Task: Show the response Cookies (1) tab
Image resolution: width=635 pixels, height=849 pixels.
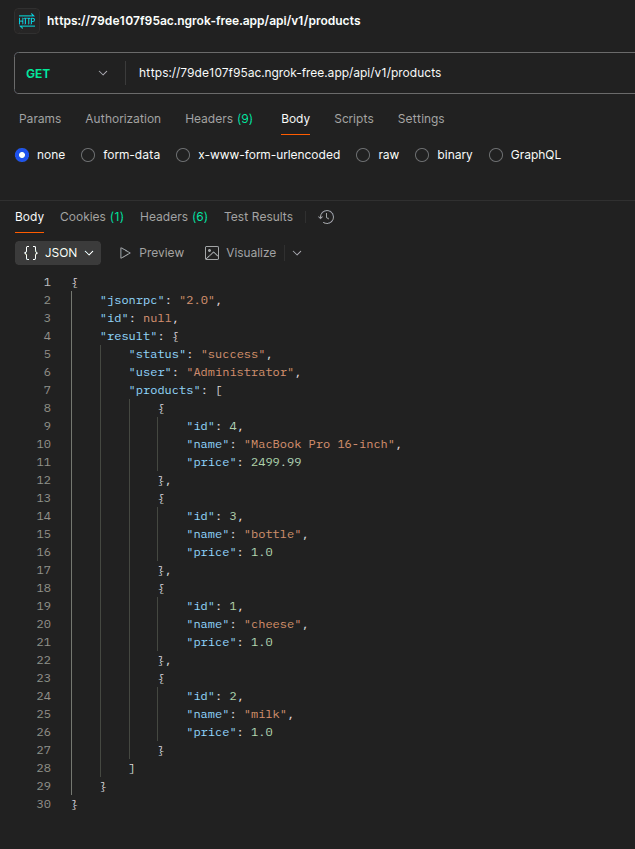Action: coord(92,217)
